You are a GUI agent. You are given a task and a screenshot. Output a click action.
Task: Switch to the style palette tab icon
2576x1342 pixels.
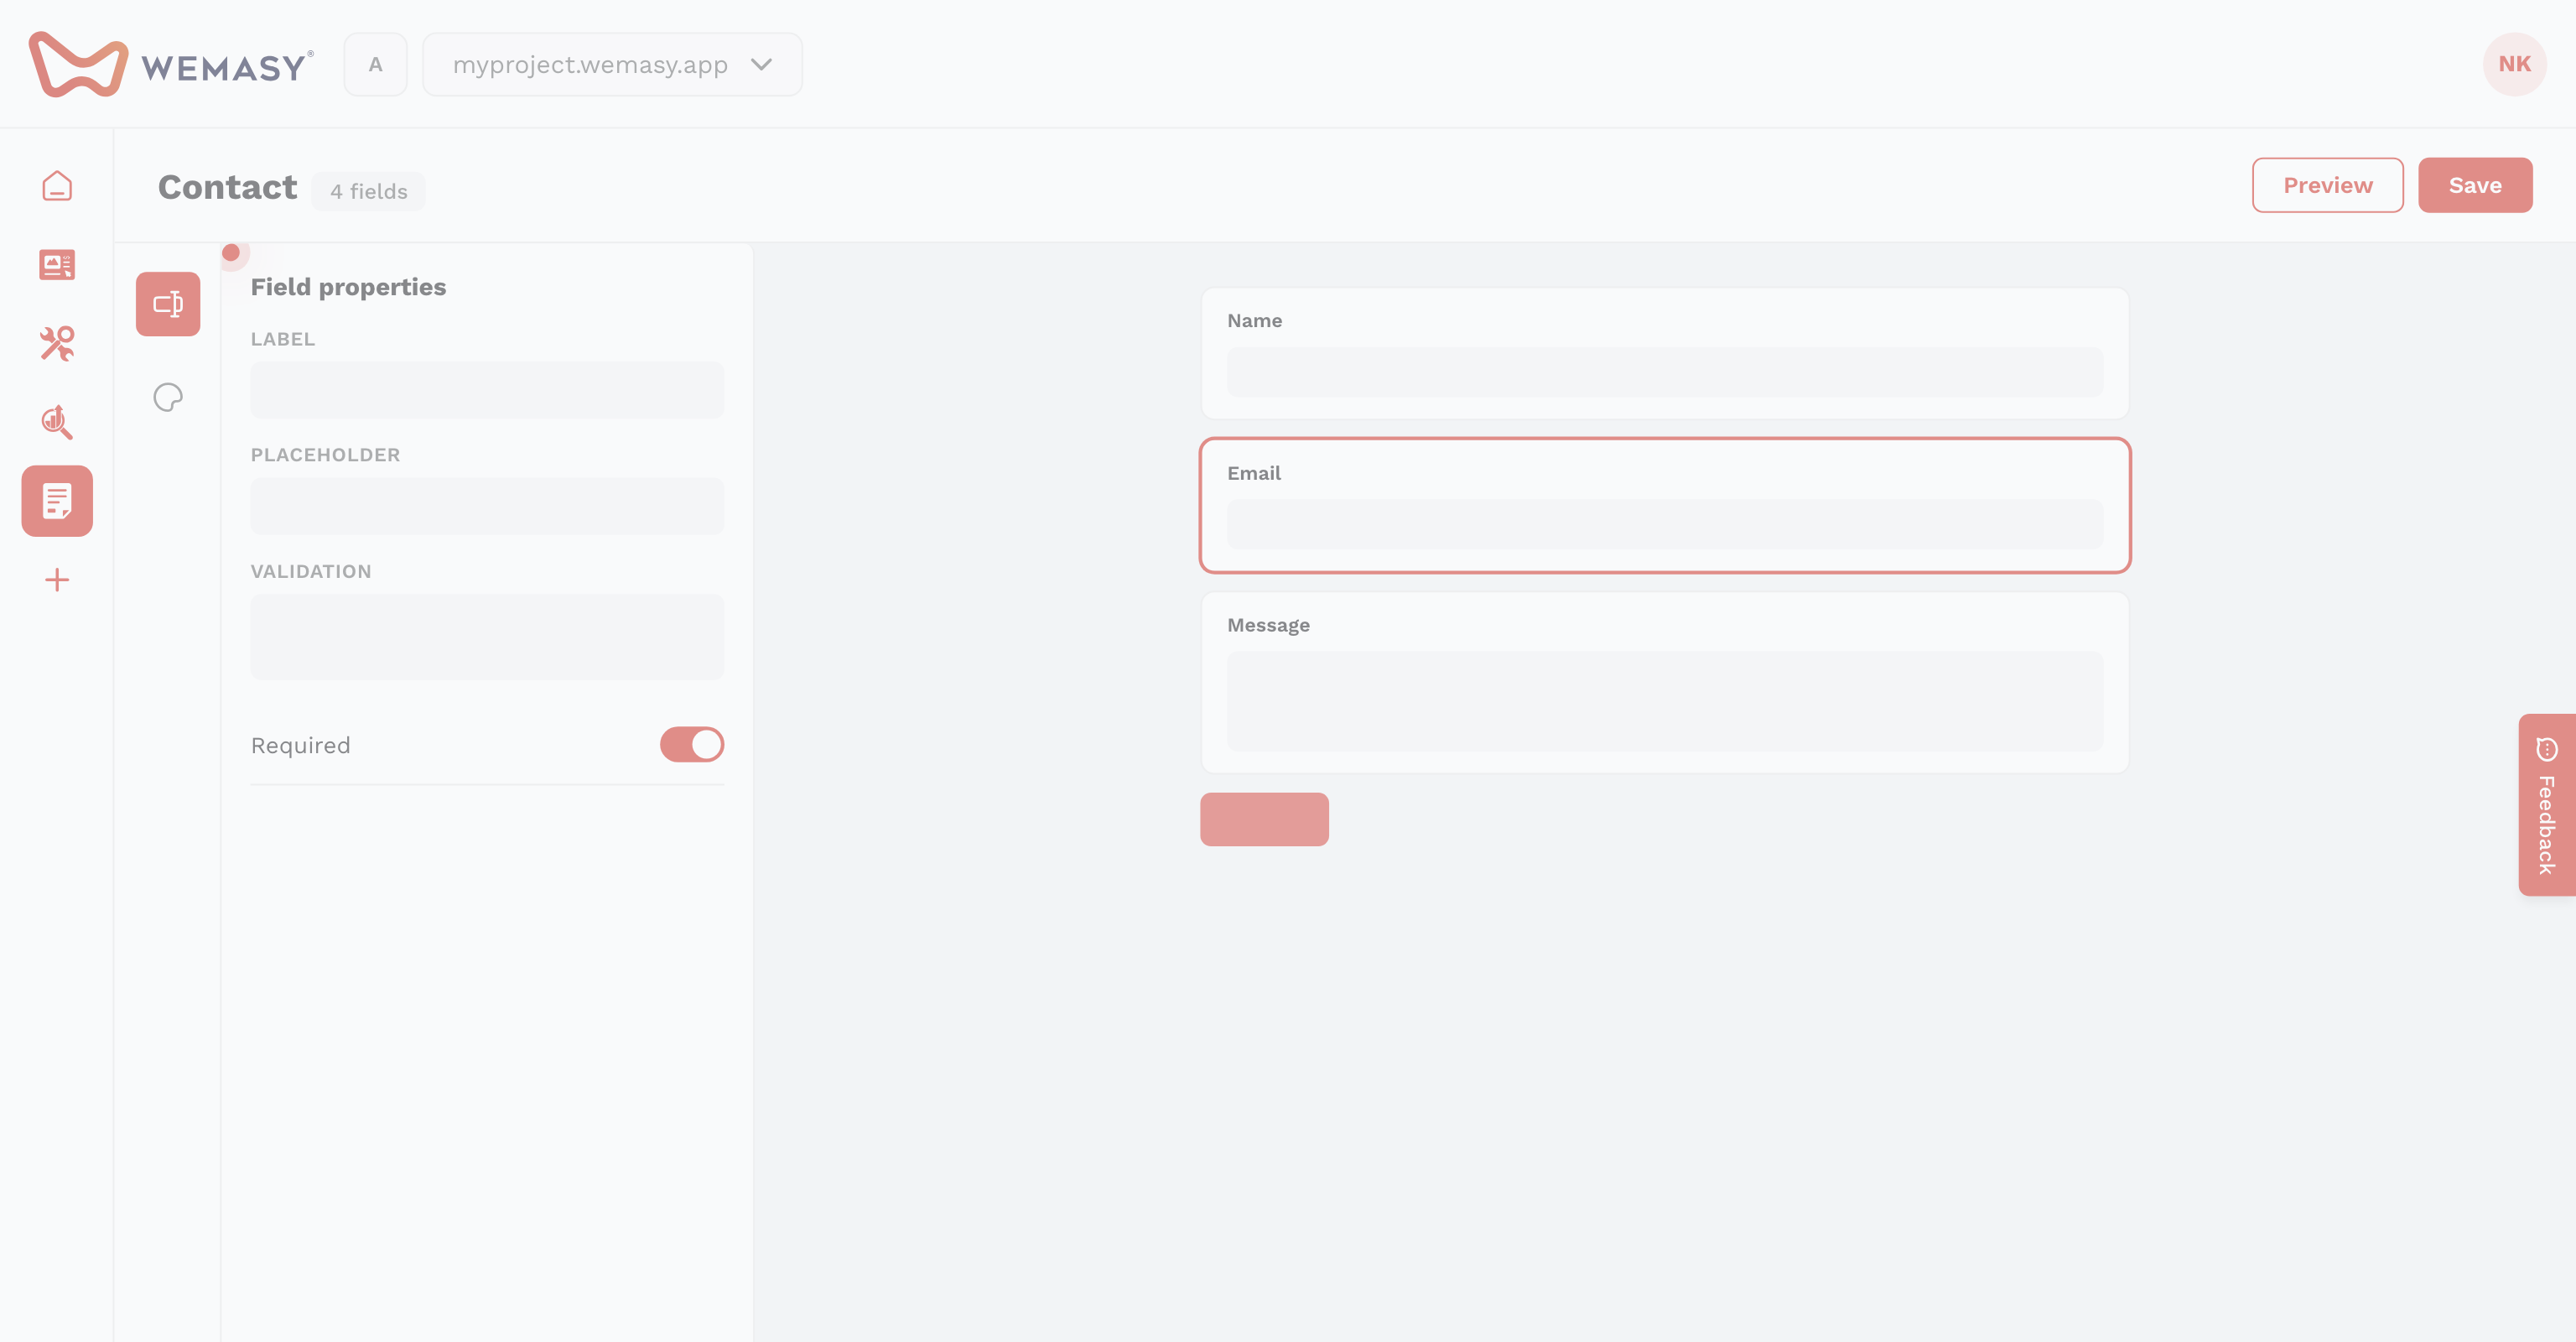coord(168,397)
